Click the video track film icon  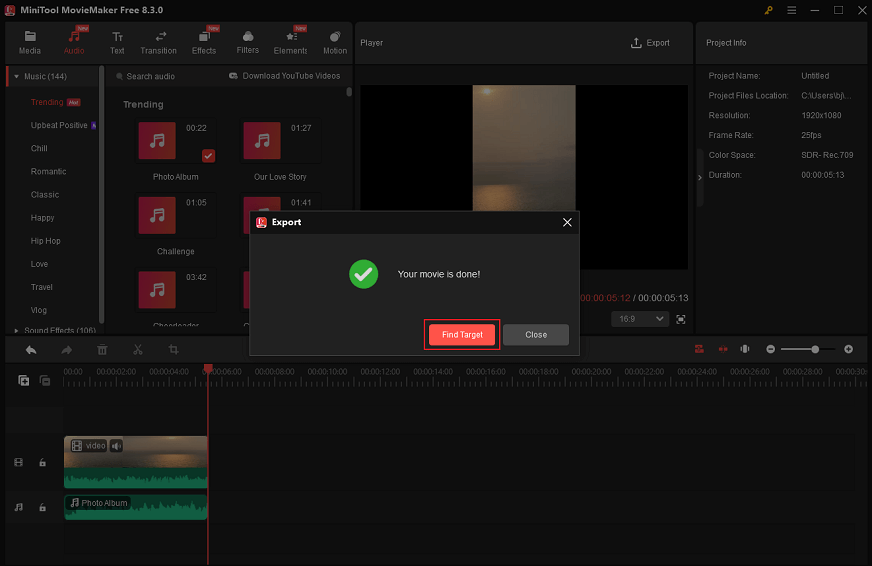pyautogui.click(x=18, y=462)
